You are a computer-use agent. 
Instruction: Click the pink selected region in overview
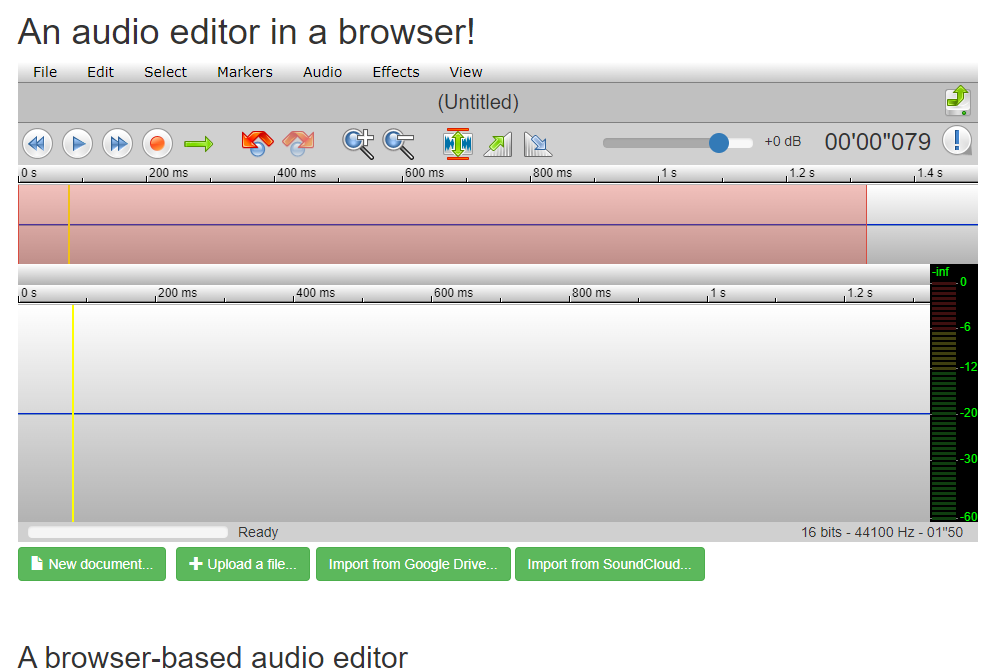442,224
